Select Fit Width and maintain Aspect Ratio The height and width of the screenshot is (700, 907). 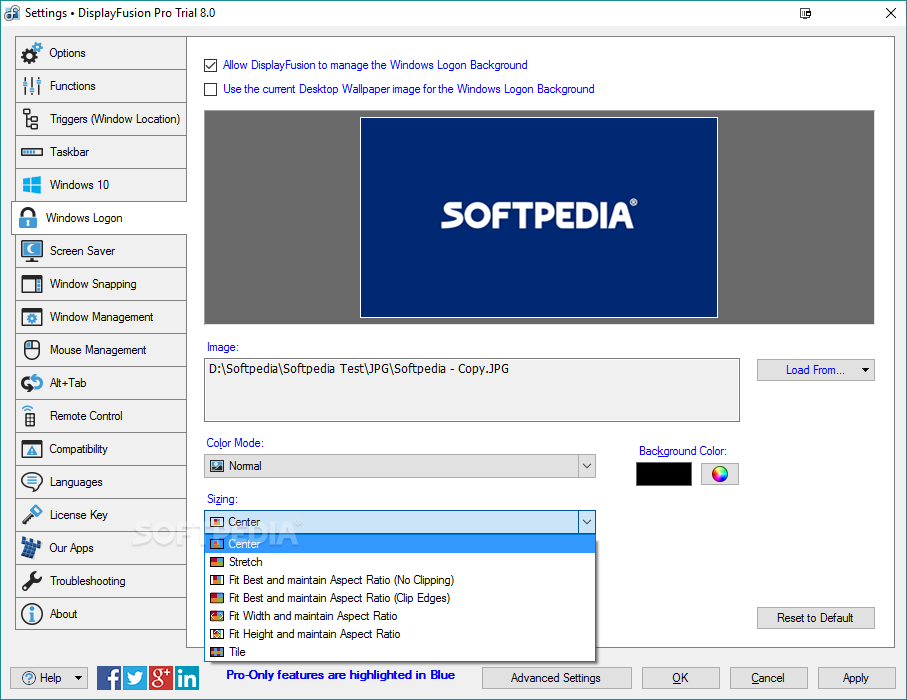tap(400, 616)
